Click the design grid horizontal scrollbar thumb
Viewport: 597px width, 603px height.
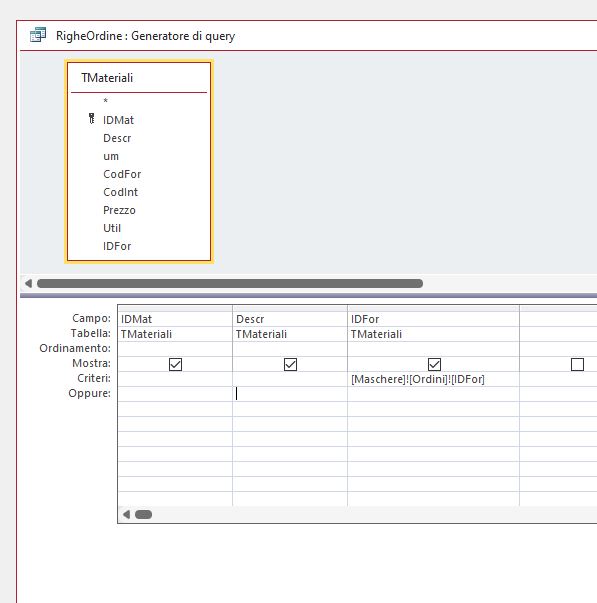click(143, 514)
